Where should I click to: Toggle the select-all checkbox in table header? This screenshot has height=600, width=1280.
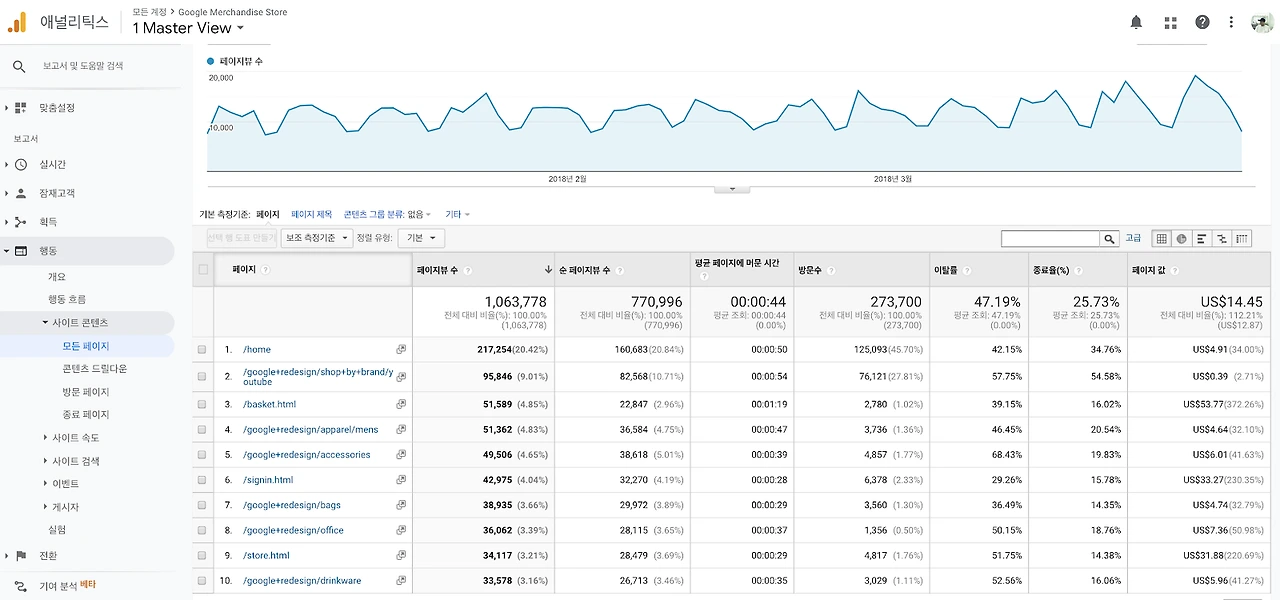coord(203,269)
